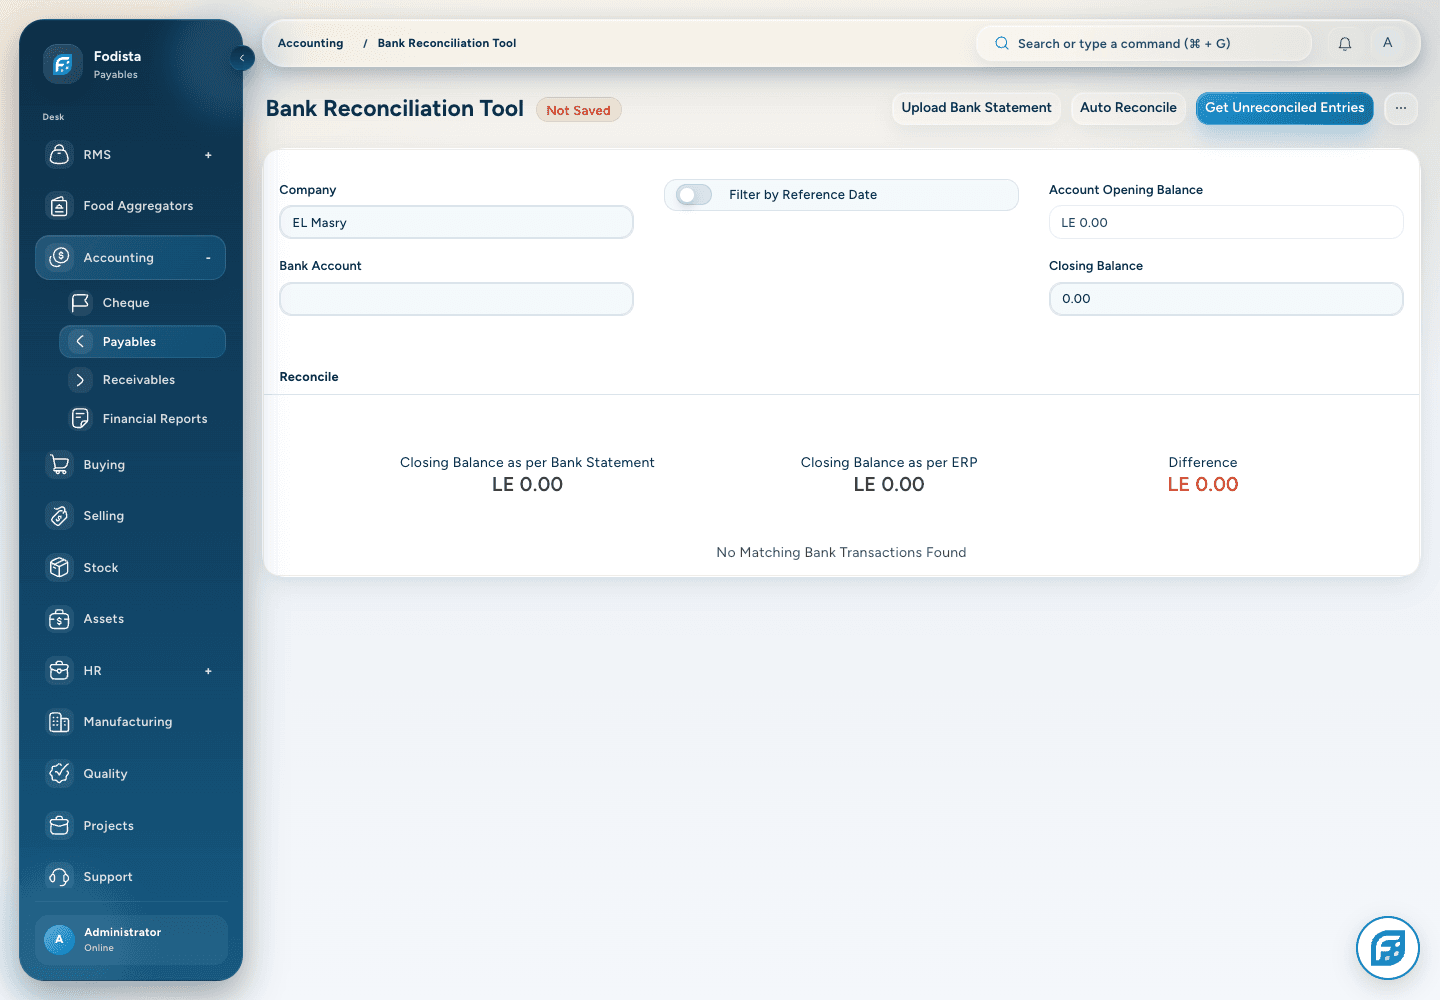
Task: Click Auto Reconcile button
Action: click(1128, 108)
